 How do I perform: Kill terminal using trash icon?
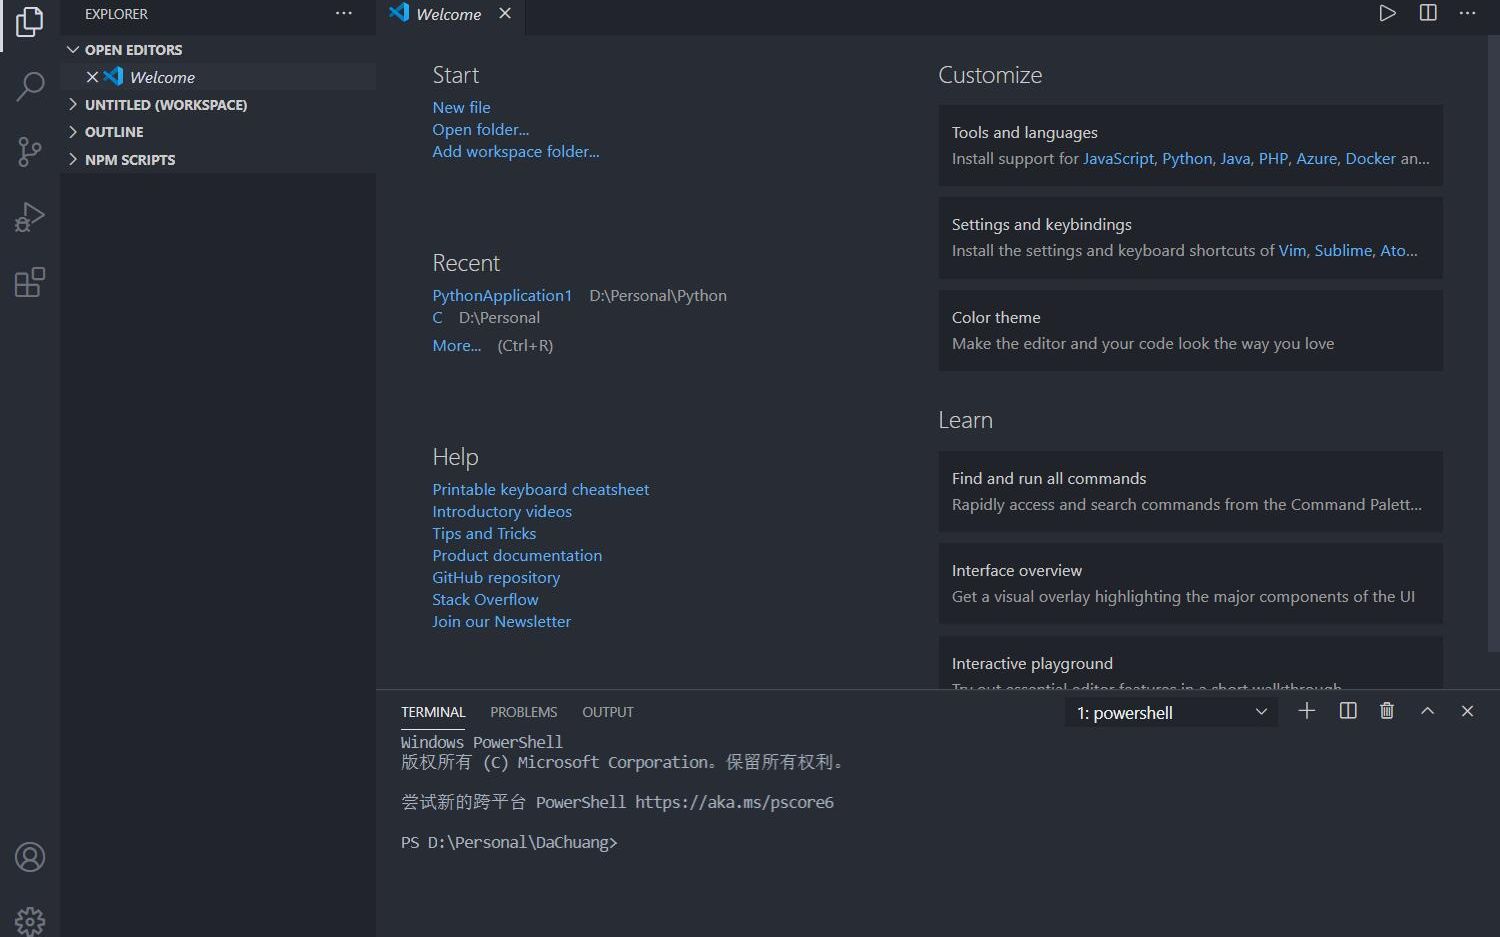[1387, 711]
